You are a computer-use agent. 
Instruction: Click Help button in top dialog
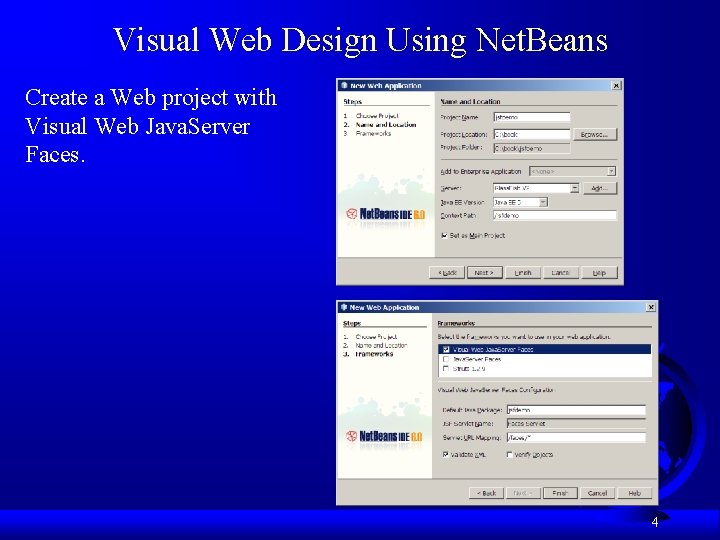599,272
